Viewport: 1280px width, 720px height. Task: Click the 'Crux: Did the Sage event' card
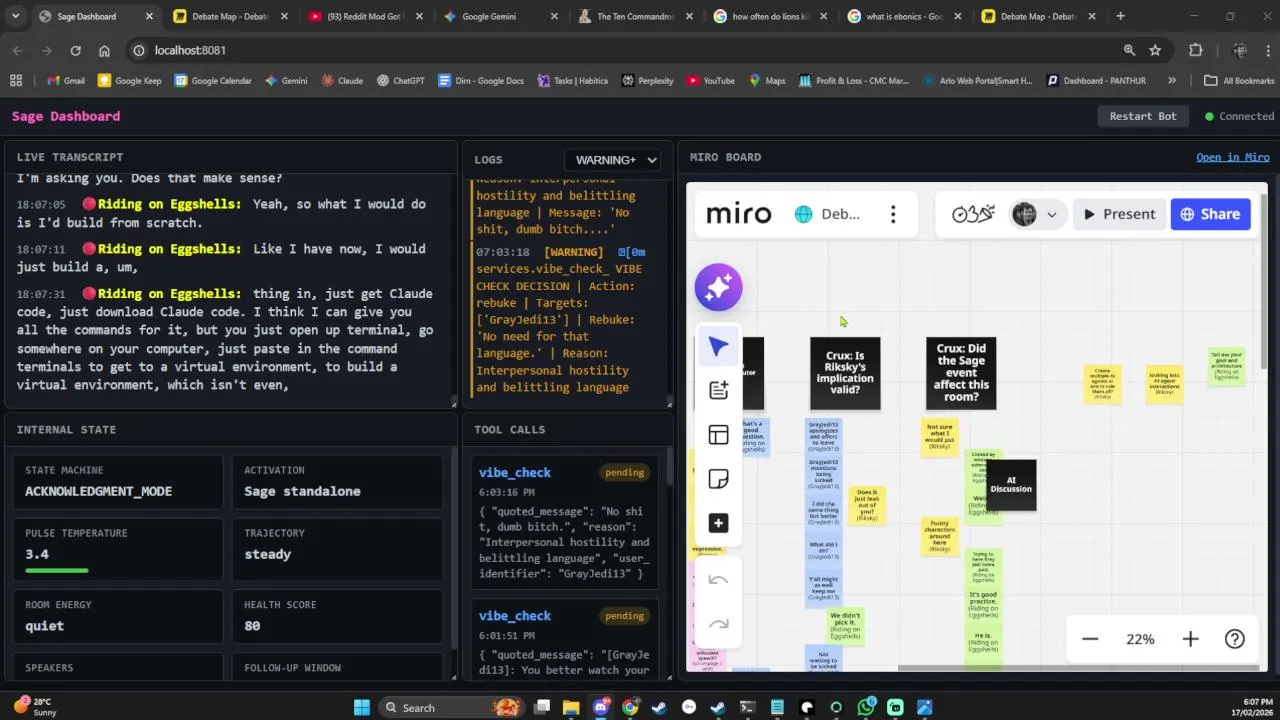click(x=961, y=373)
